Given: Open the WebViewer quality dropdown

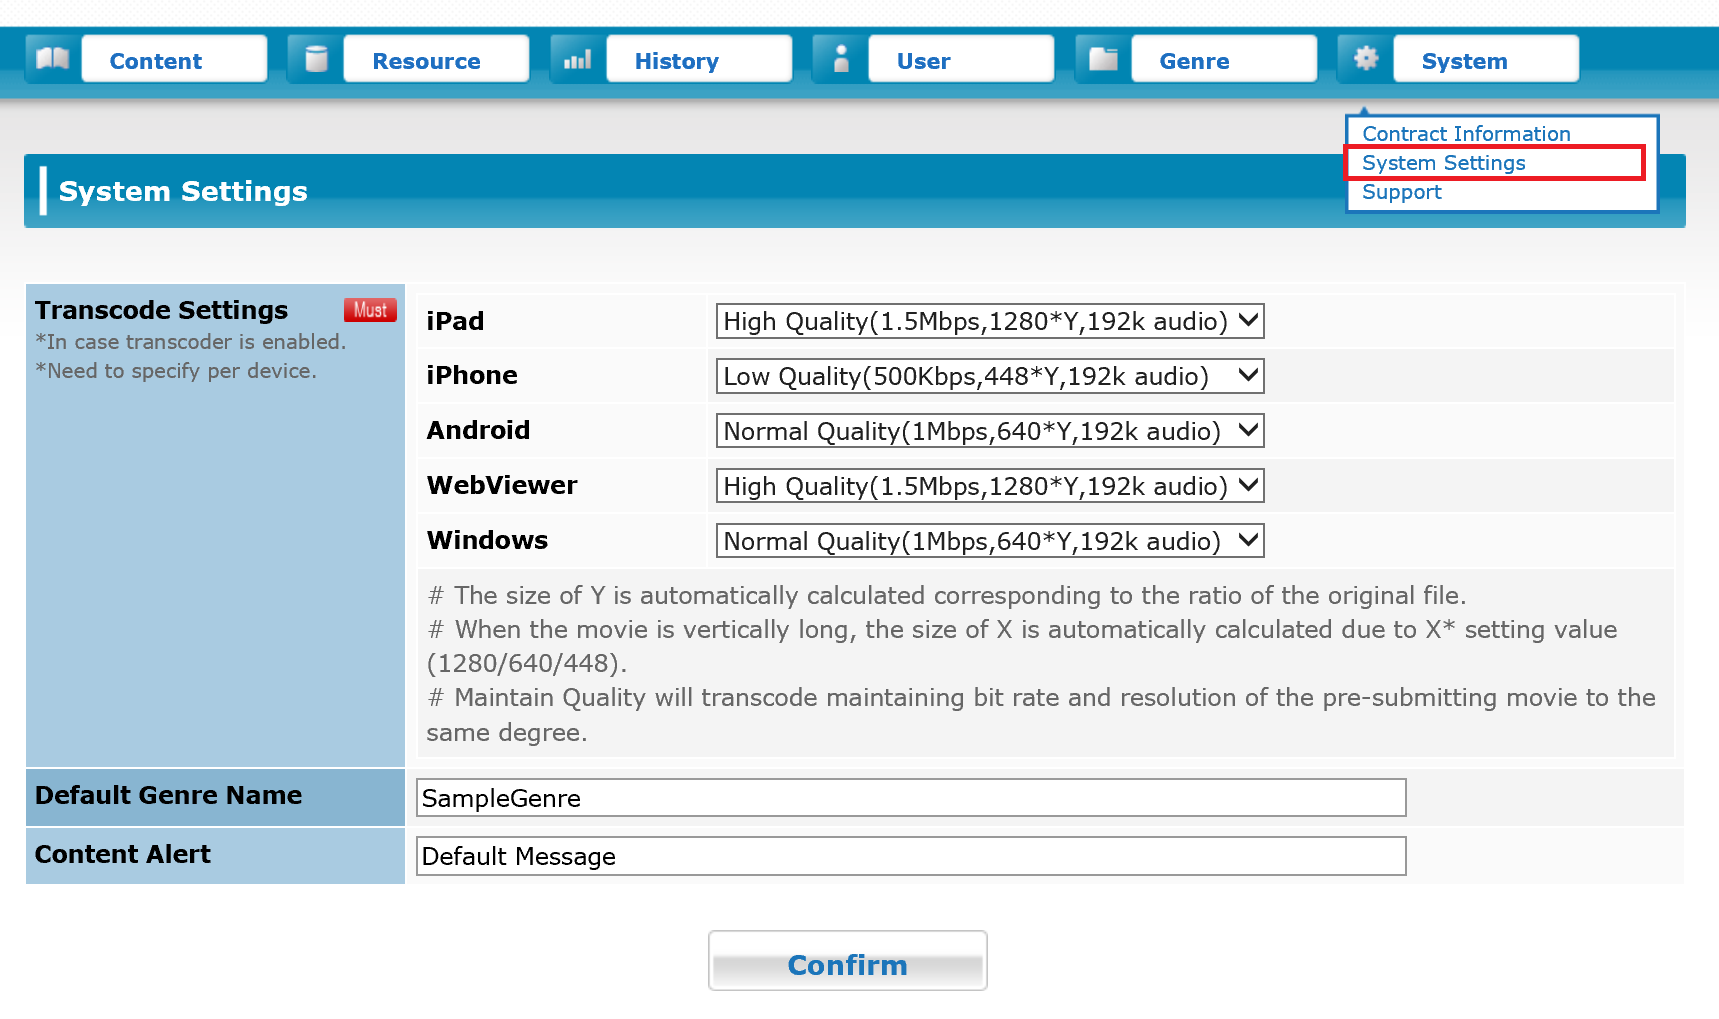Looking at the screenshot, I should pos(989,486).
